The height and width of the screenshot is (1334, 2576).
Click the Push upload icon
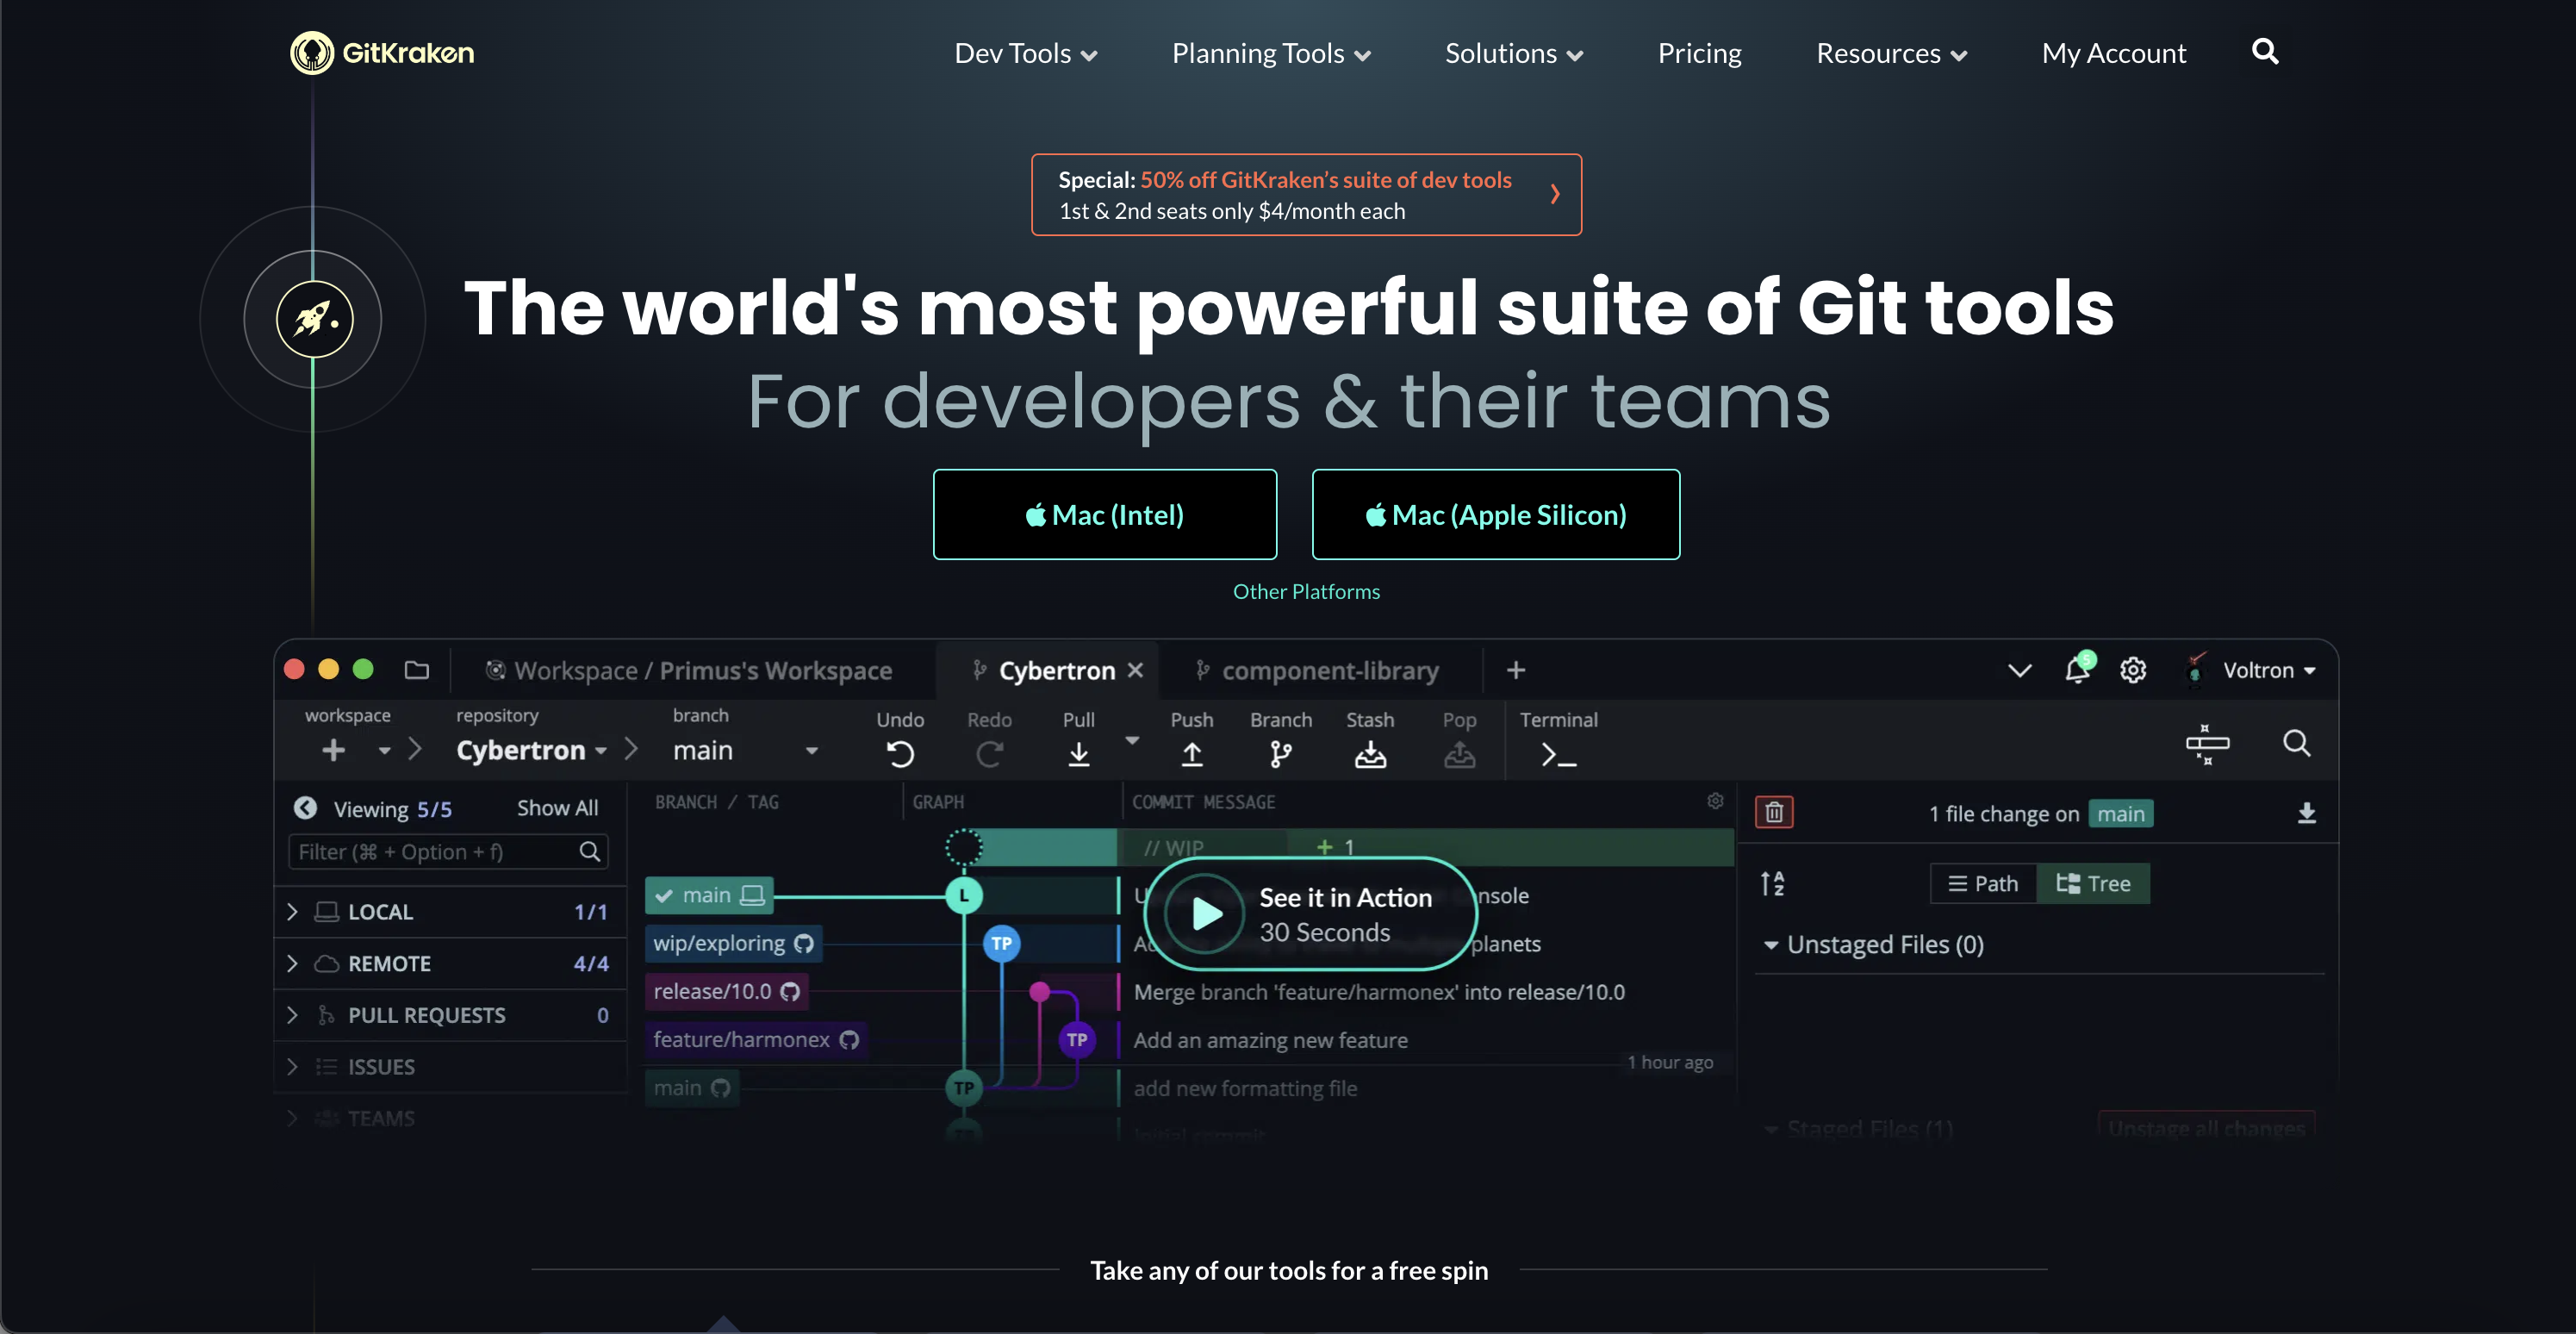(x=1191, y=754)
